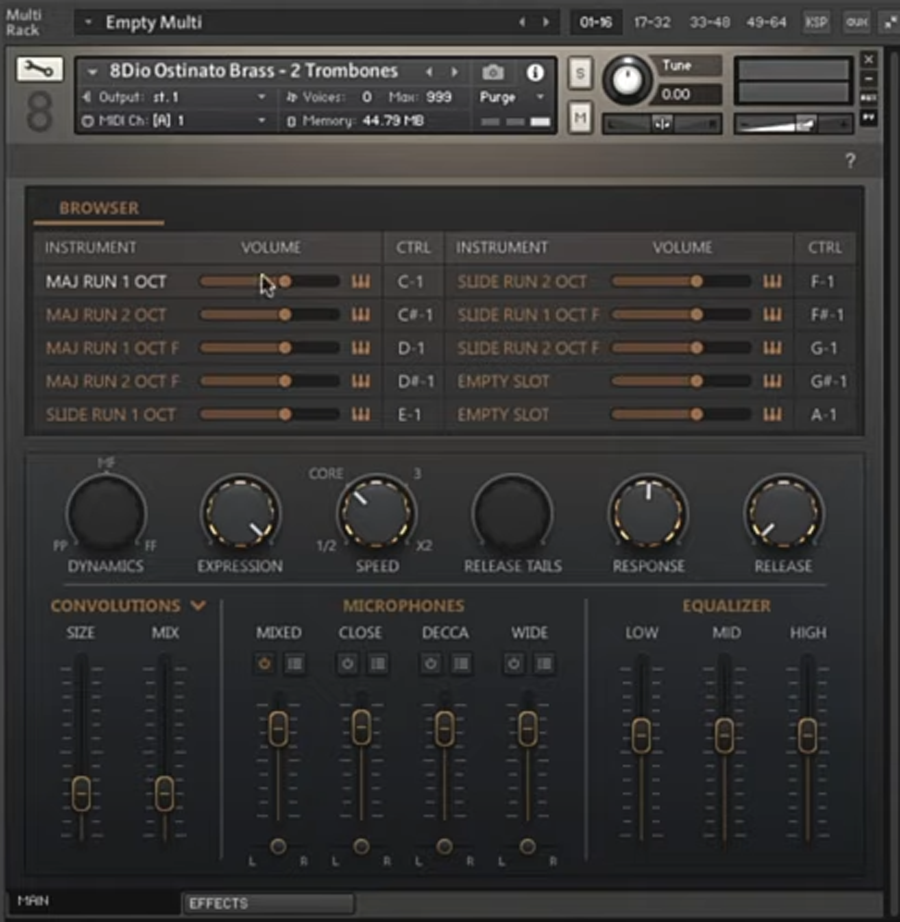Select MAJ RUN 2 OCT instrument

click(x=106, y=315)
